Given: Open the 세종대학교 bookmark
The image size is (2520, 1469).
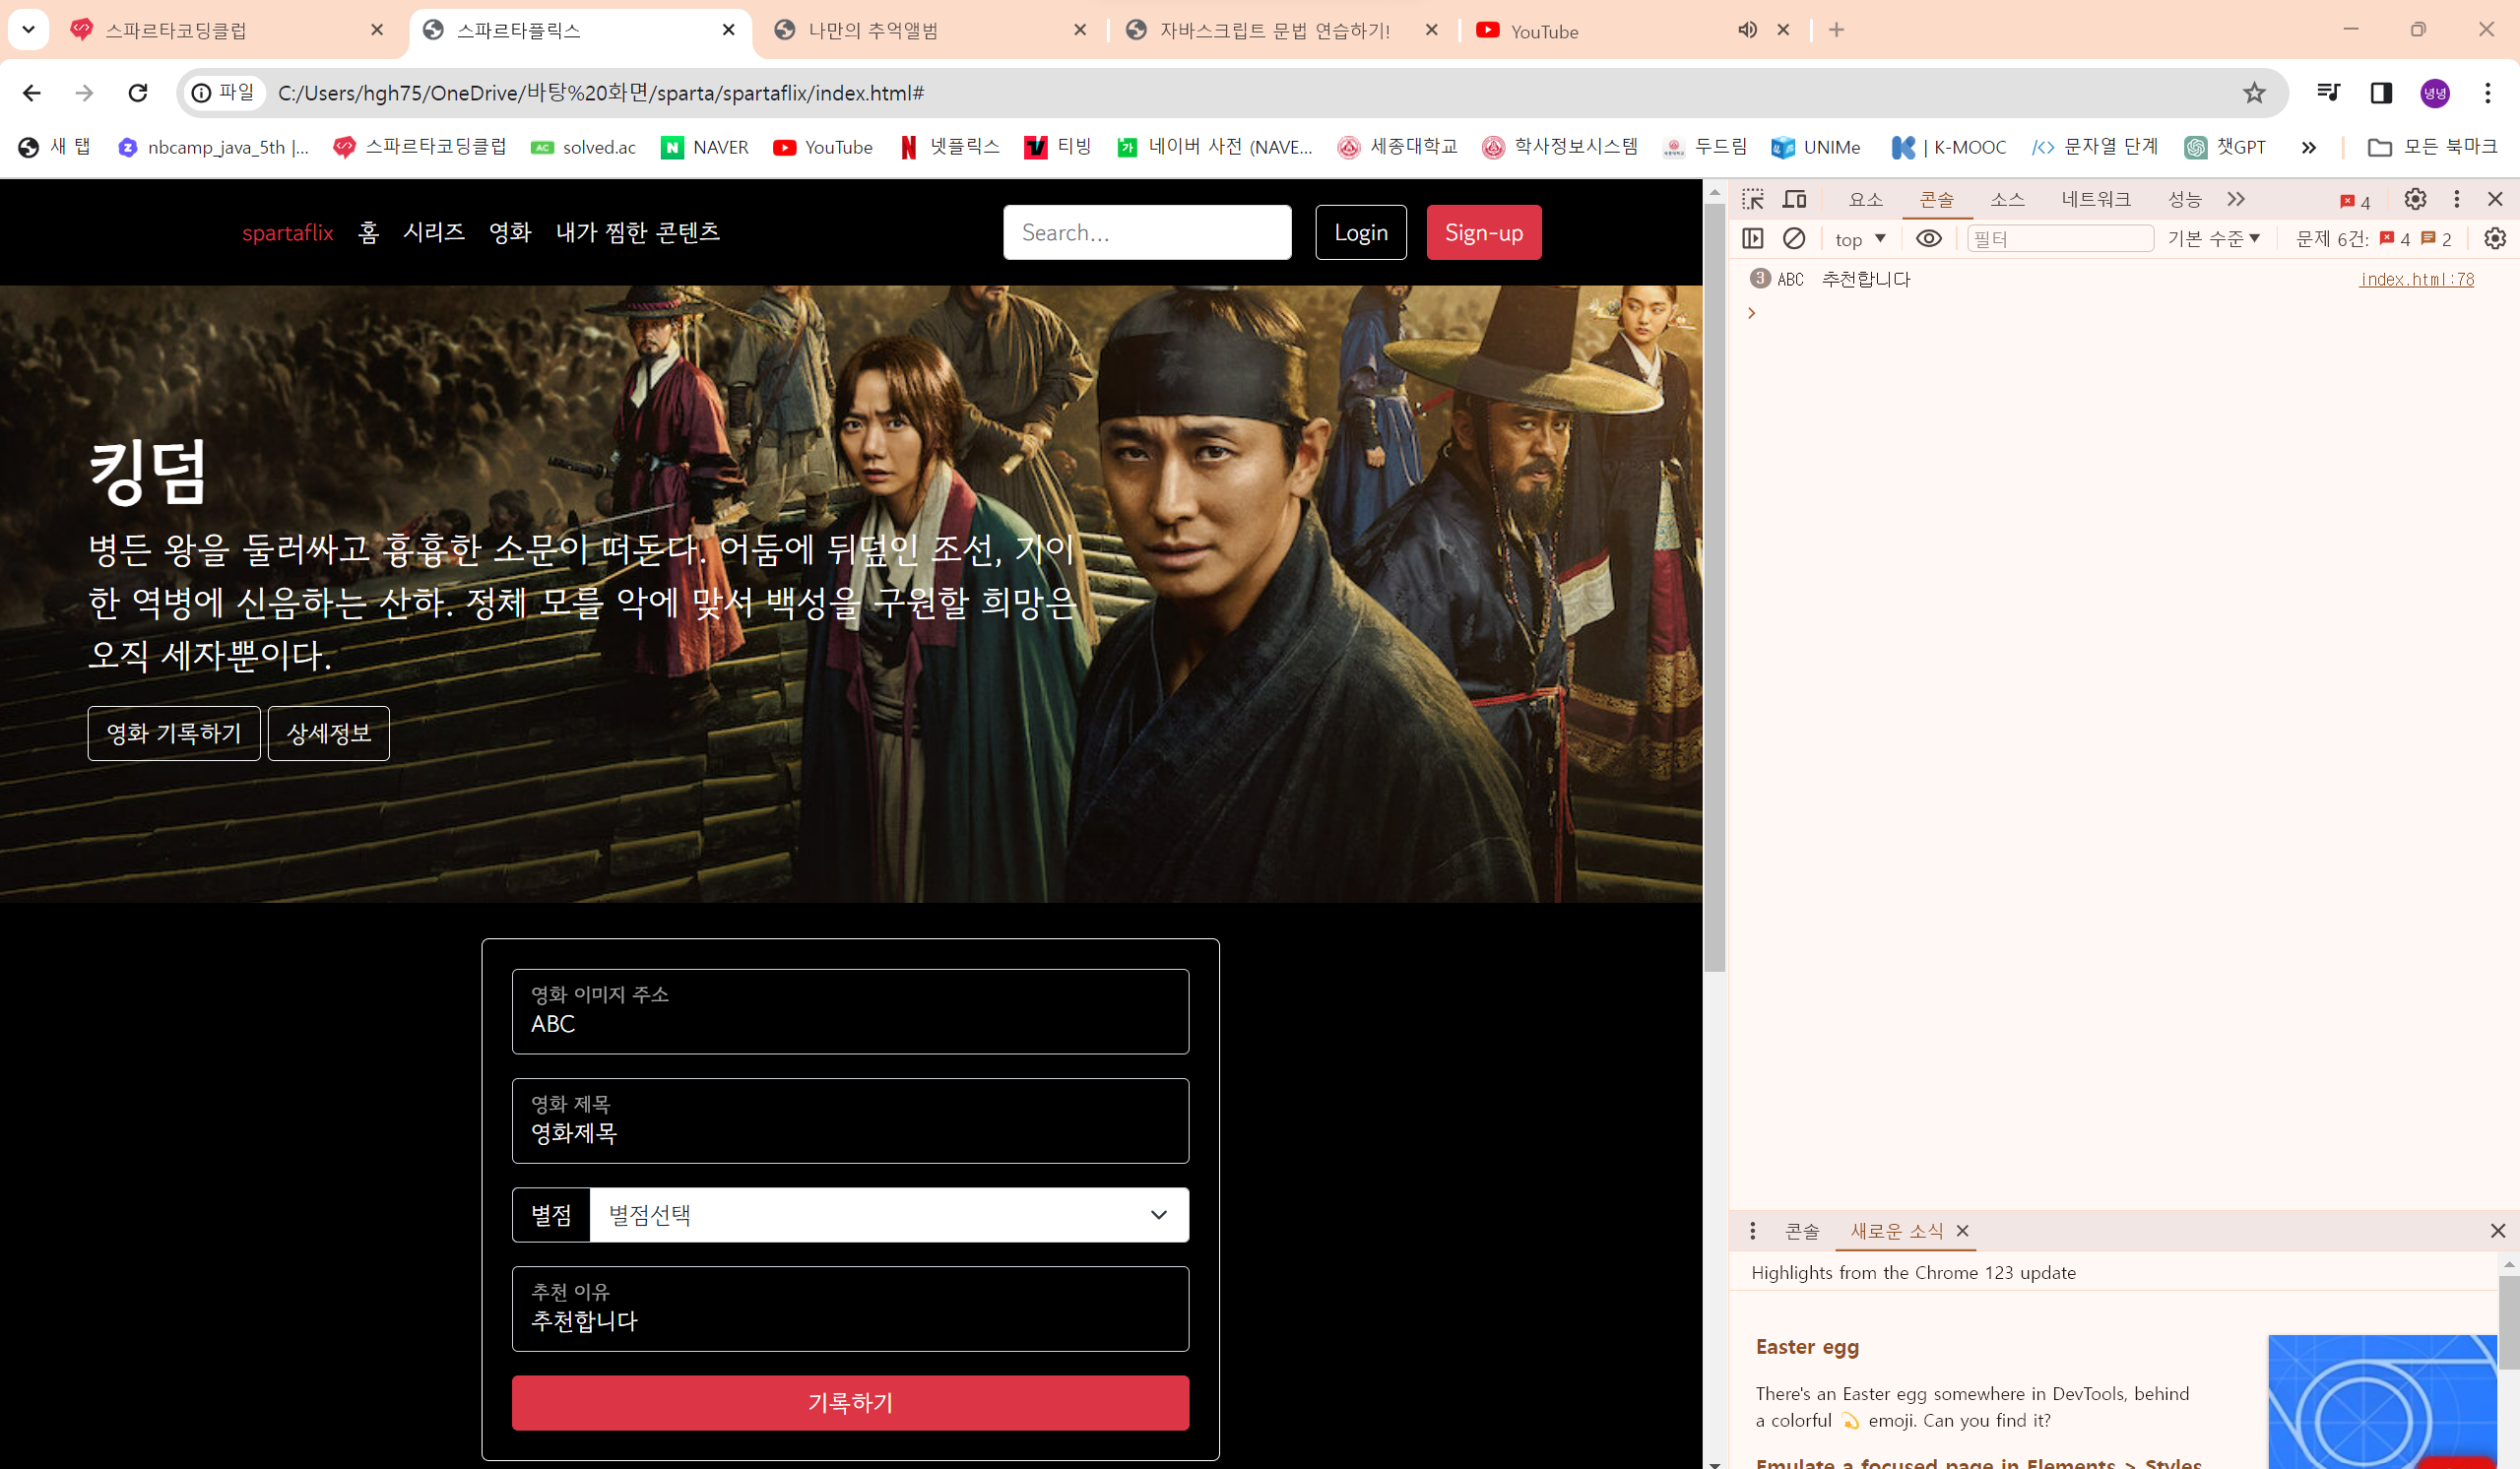Looking at the screenshot, I should tap(1397, 147).
